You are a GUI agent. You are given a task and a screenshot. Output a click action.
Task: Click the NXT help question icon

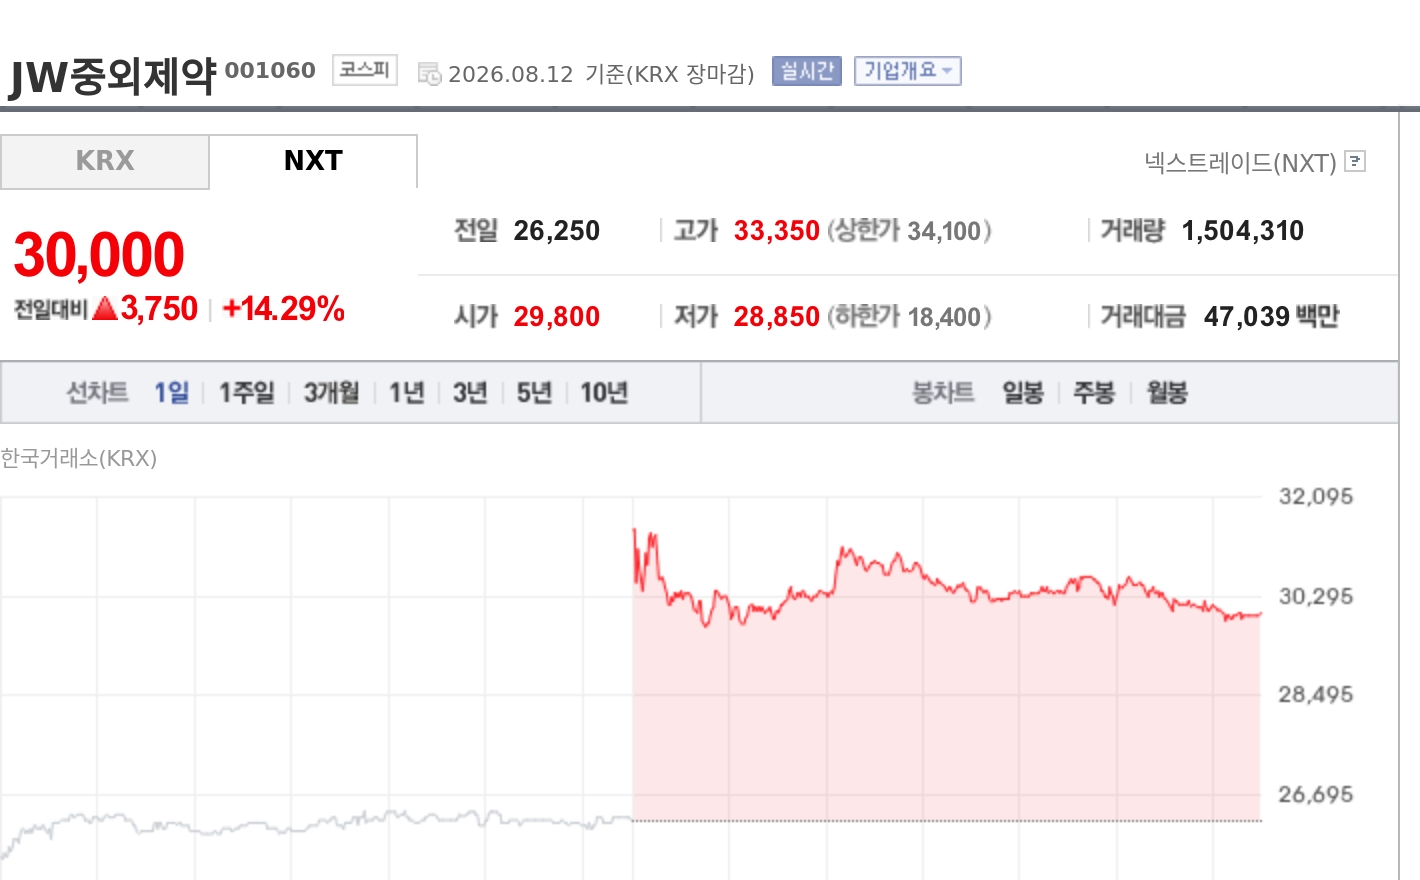tap(1355, 161)
